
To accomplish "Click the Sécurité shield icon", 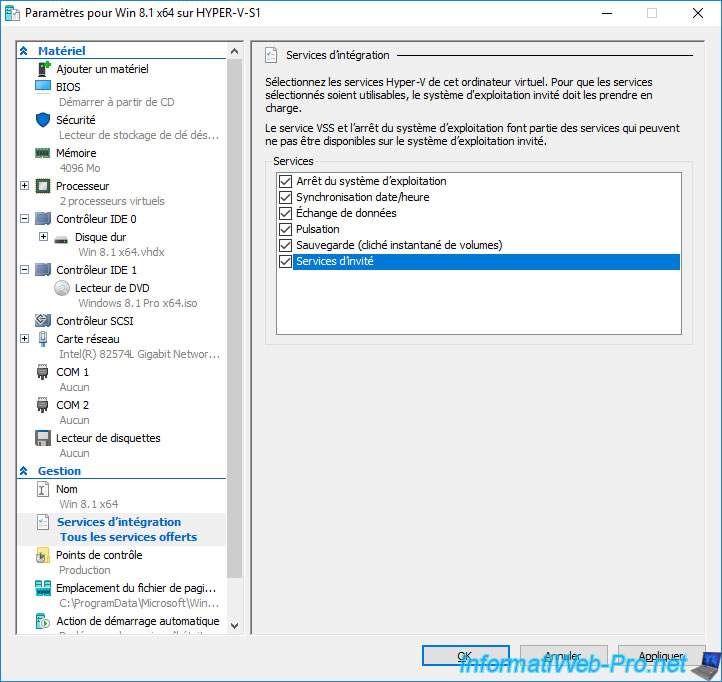I will point(43,120).
